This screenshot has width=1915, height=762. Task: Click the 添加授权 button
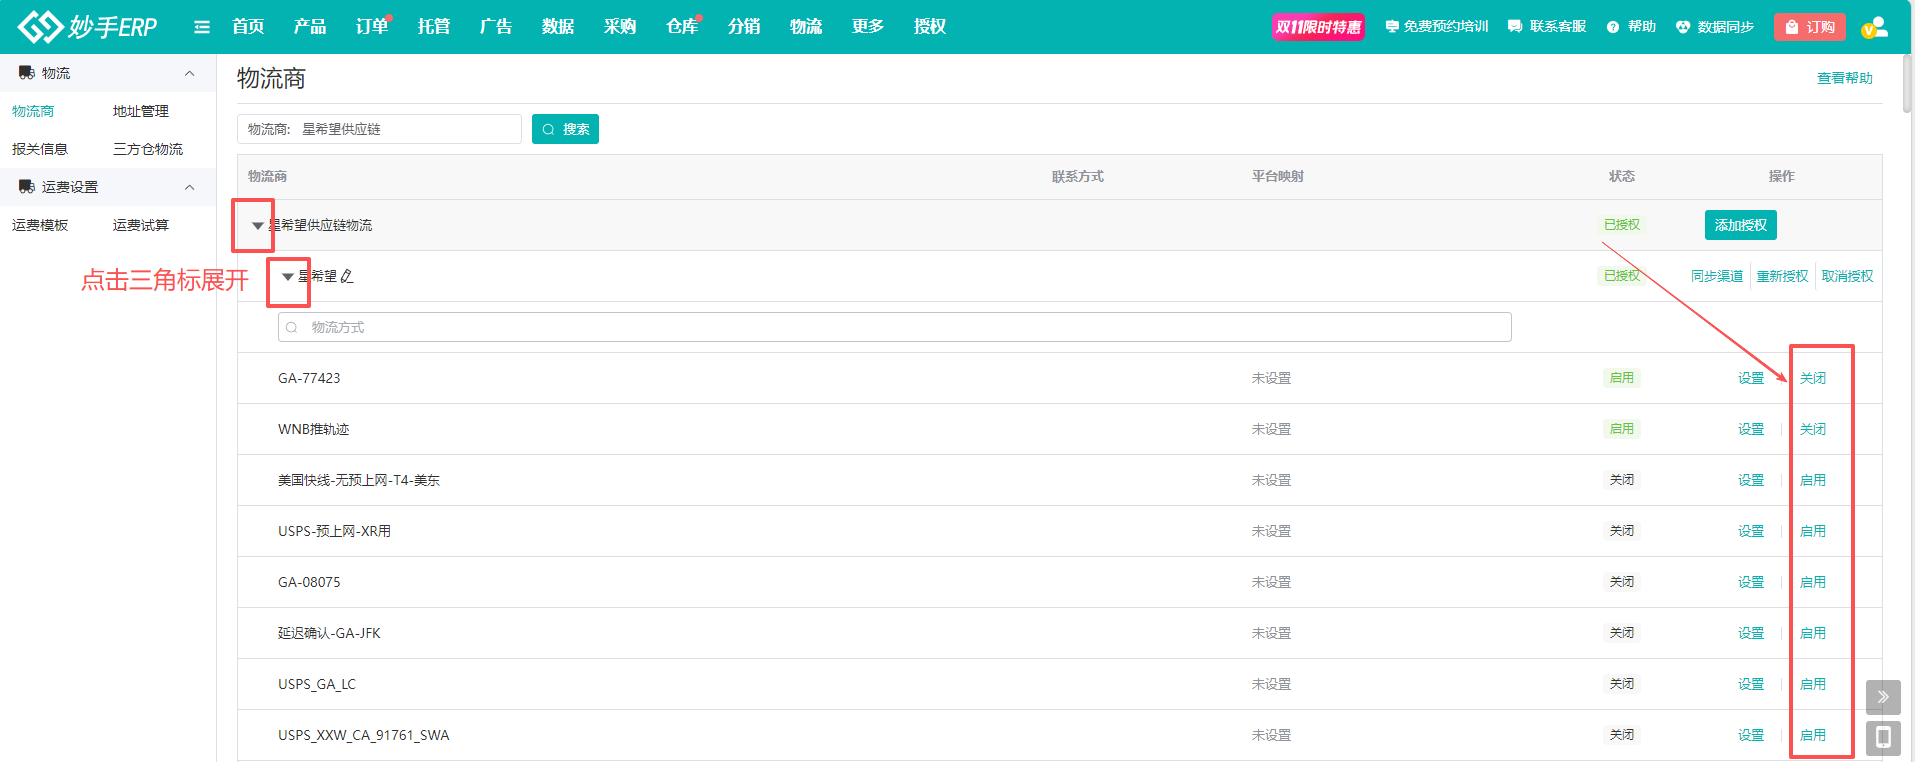[x=1740, y=225]
